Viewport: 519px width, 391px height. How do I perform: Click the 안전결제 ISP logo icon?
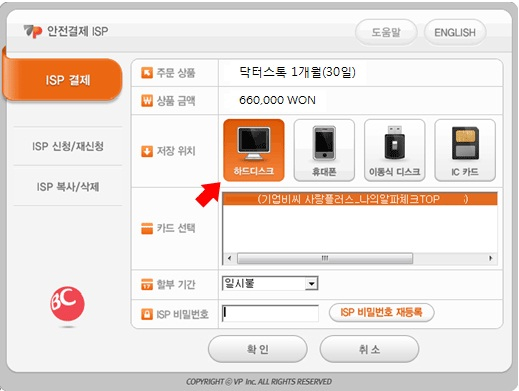(33, 31)
